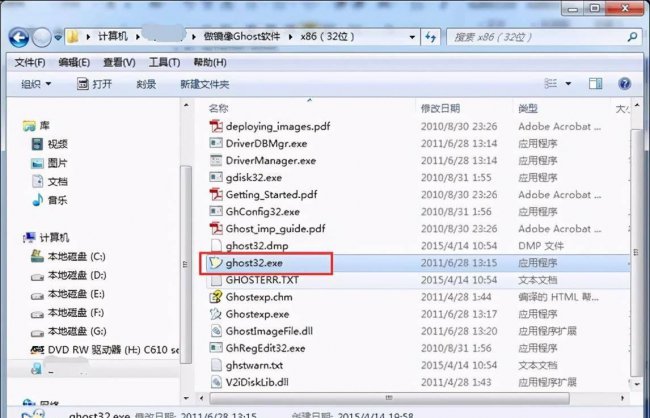Viewport: 650px width, 418px height.
Task: Click the ghost32.exe file icon
Action: (216, 262)
